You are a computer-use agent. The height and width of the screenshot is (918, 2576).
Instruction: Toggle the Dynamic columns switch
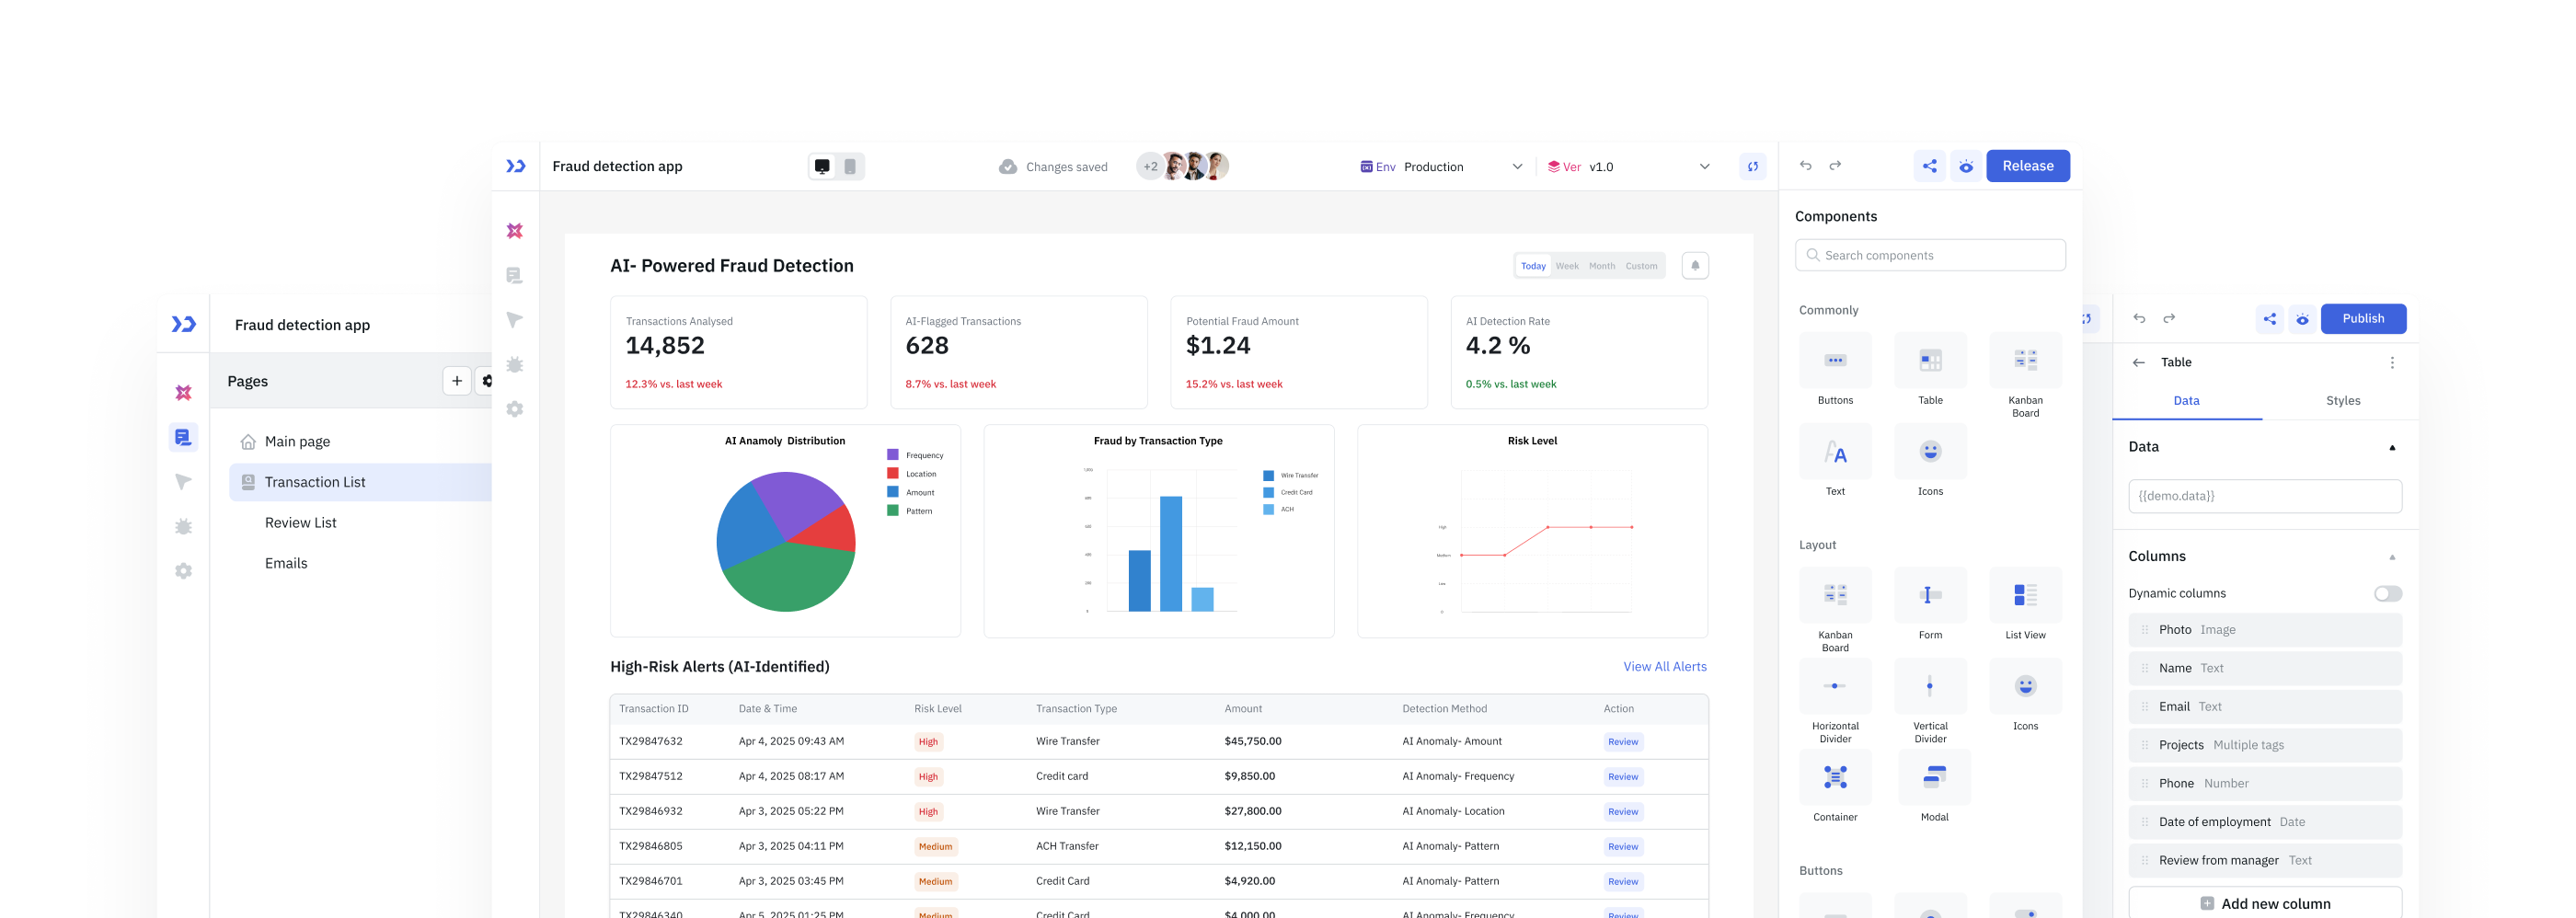point(2387,594)
